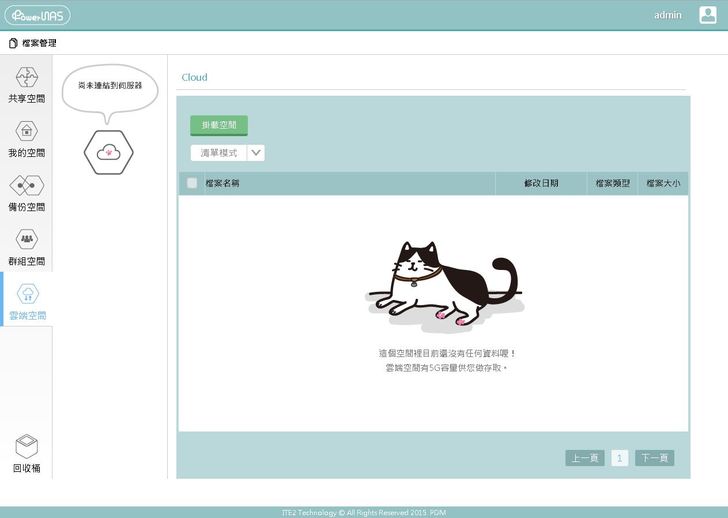Select page 1 in pagination
The height and width of the screenshot is (518, 728).
coord(619,458)
